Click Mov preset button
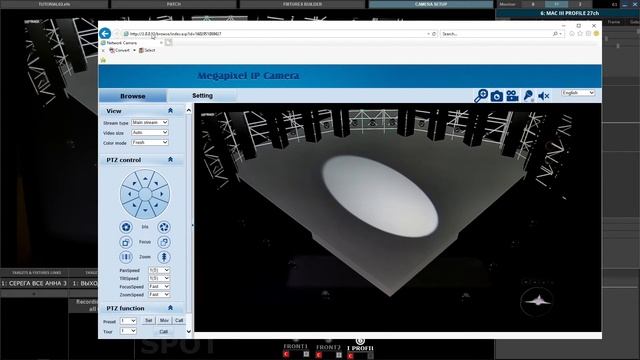The width and height of the screenshot is (640, 360). click(x=164, y=321)
